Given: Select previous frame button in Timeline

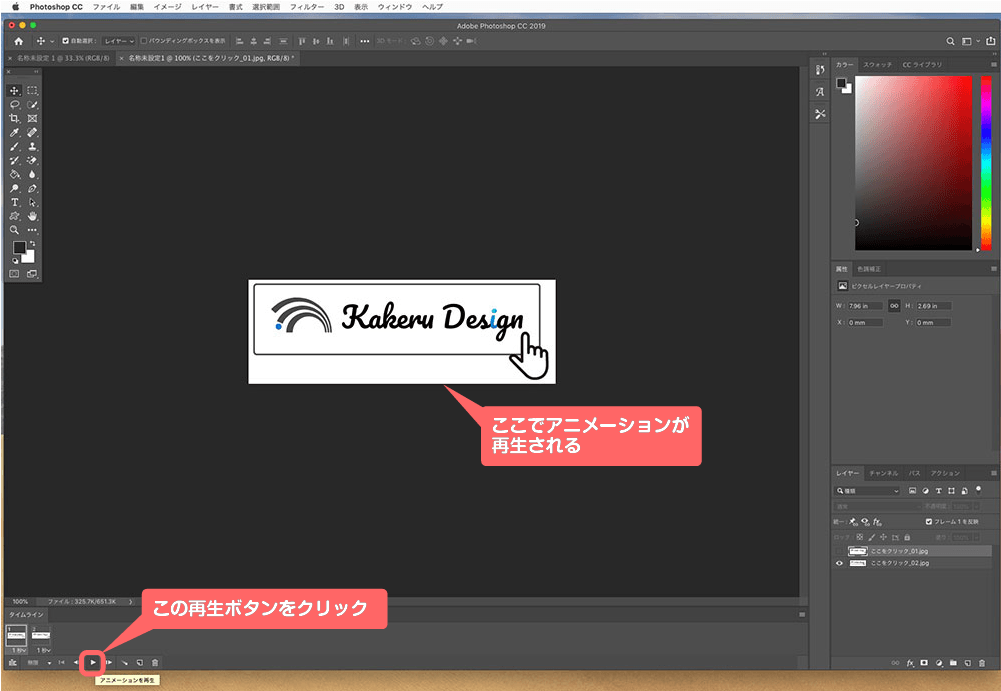Looking at the screenshot, I should 76,663.
